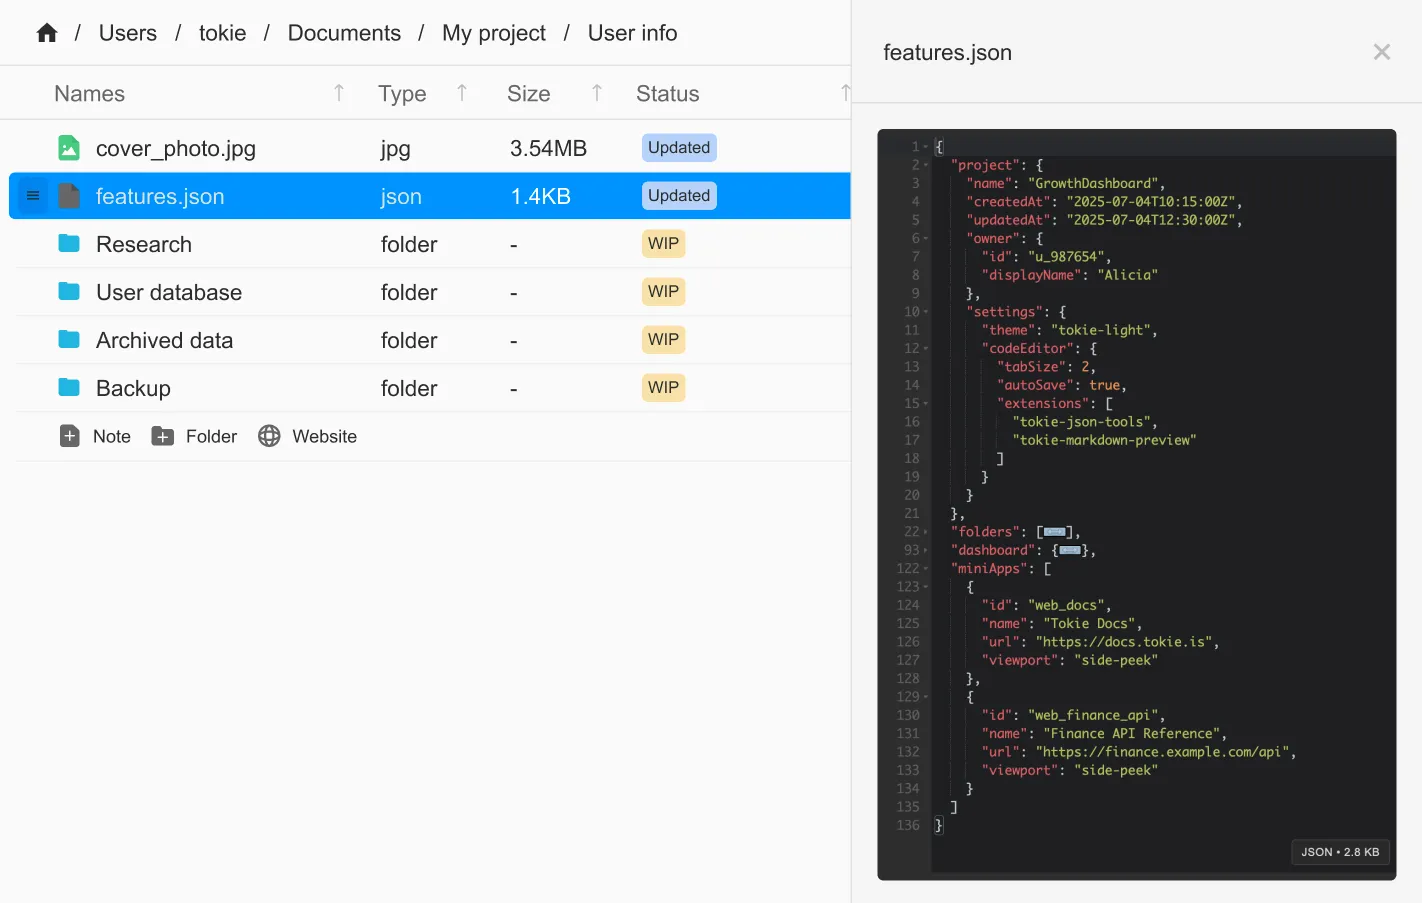Sort by Type column arrow
The width and height of the screenshot is (1422, 903).
(462, 93)
